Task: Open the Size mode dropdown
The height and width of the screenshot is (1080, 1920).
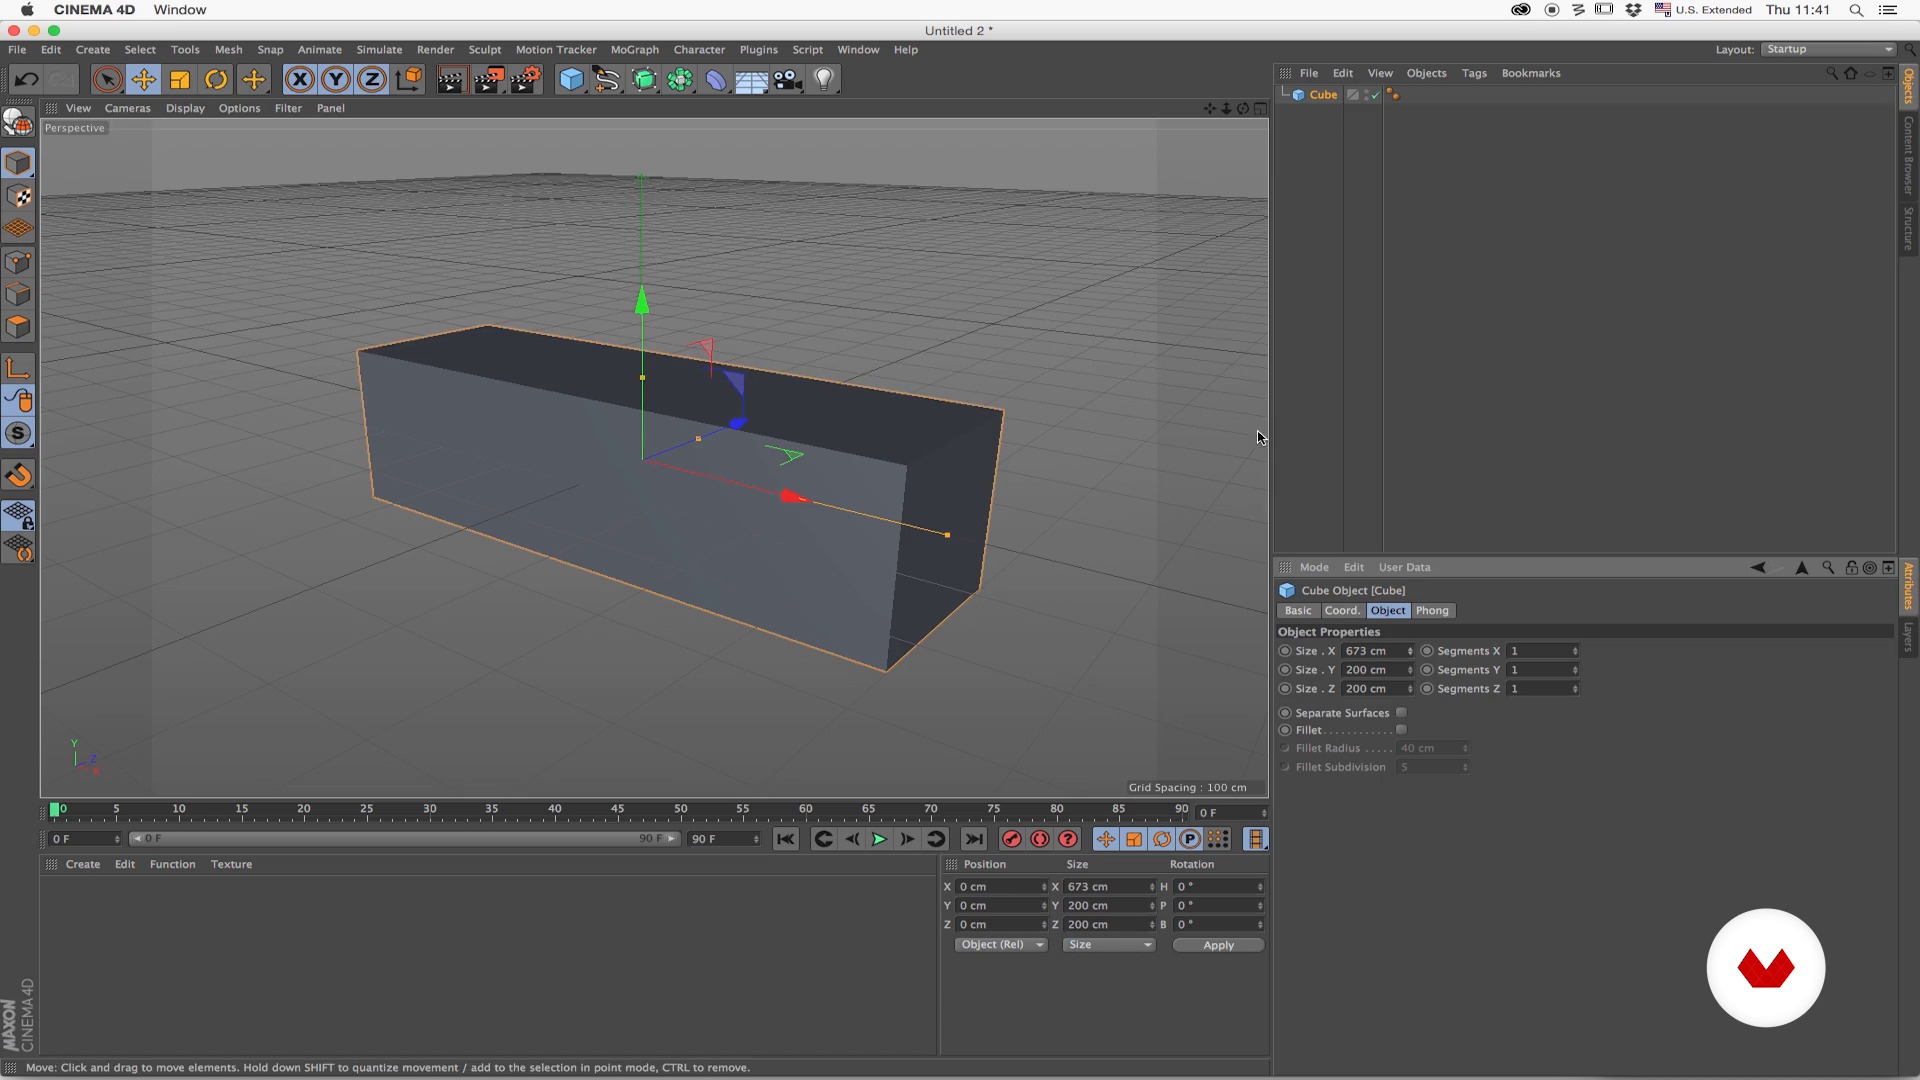Action: [1109, 945]
